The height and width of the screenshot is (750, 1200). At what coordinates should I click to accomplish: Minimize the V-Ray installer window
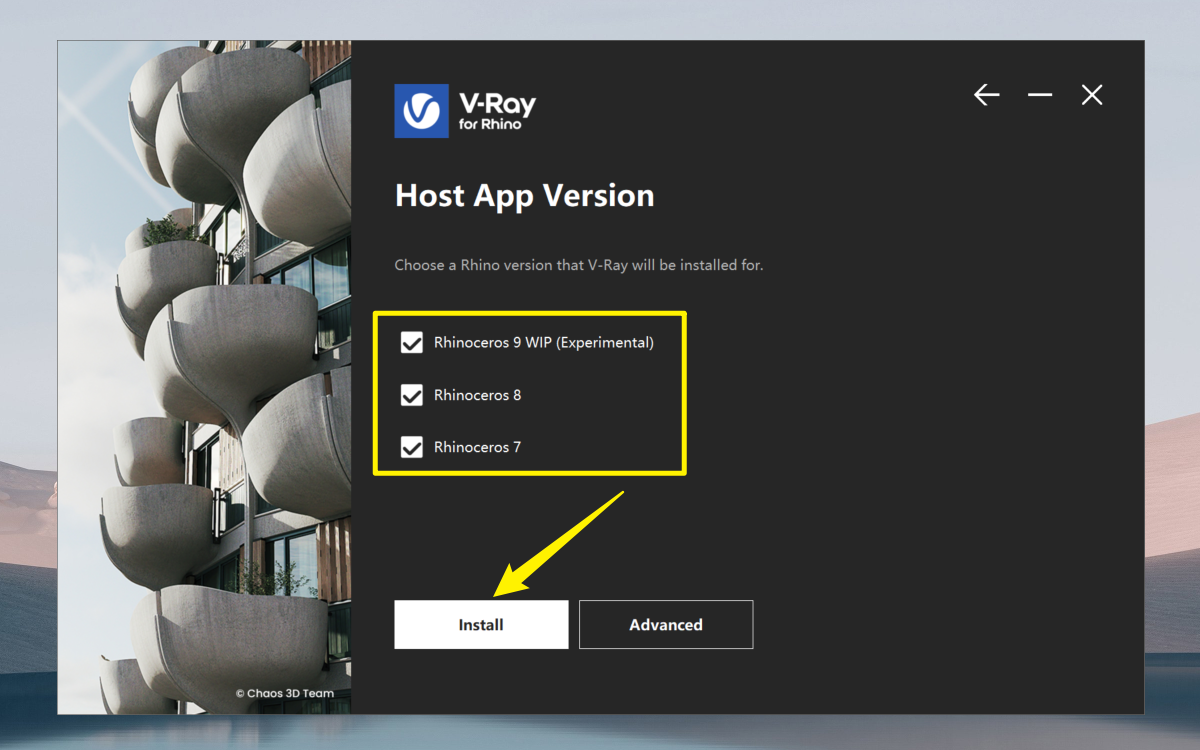coord(1040,95)
